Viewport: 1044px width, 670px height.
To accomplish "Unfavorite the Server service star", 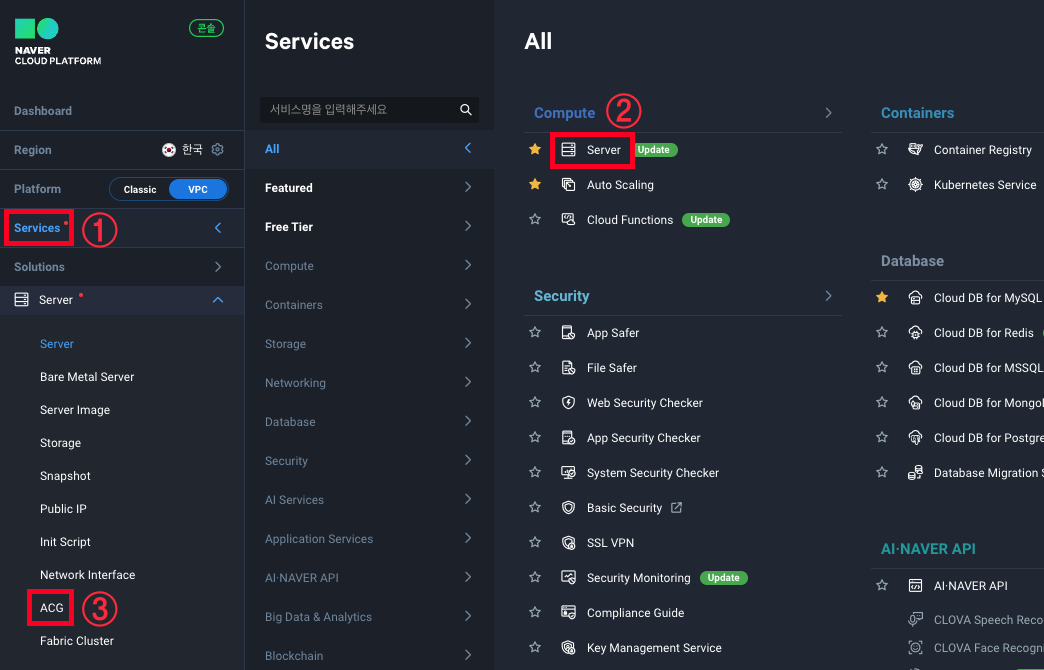I will point(535,149).
